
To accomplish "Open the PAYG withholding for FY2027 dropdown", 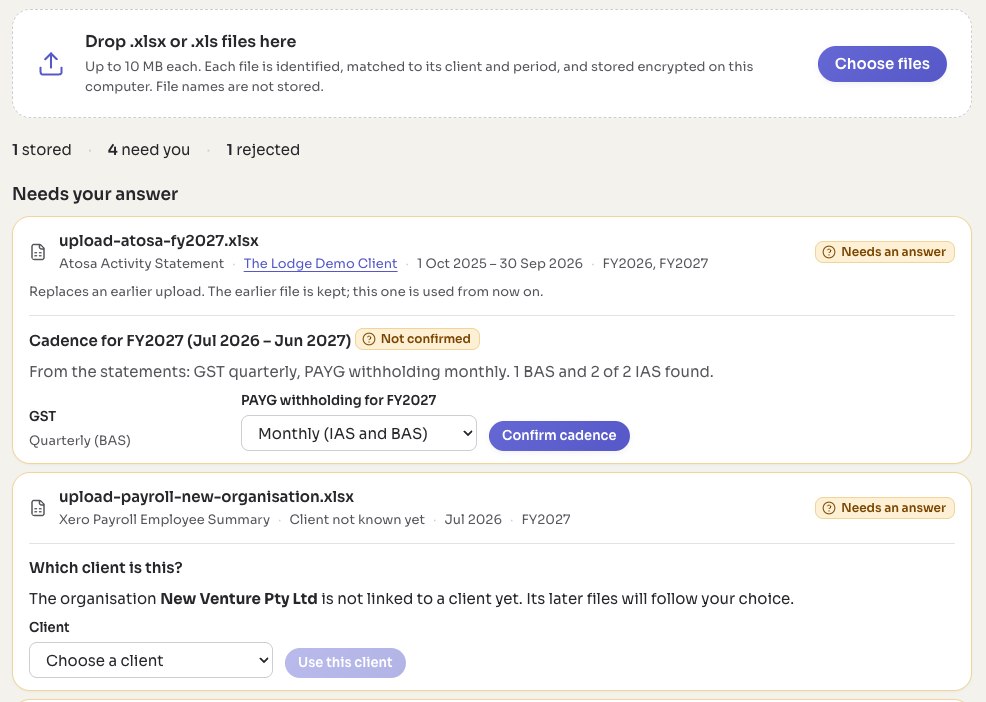I will (x=359, y=433).
